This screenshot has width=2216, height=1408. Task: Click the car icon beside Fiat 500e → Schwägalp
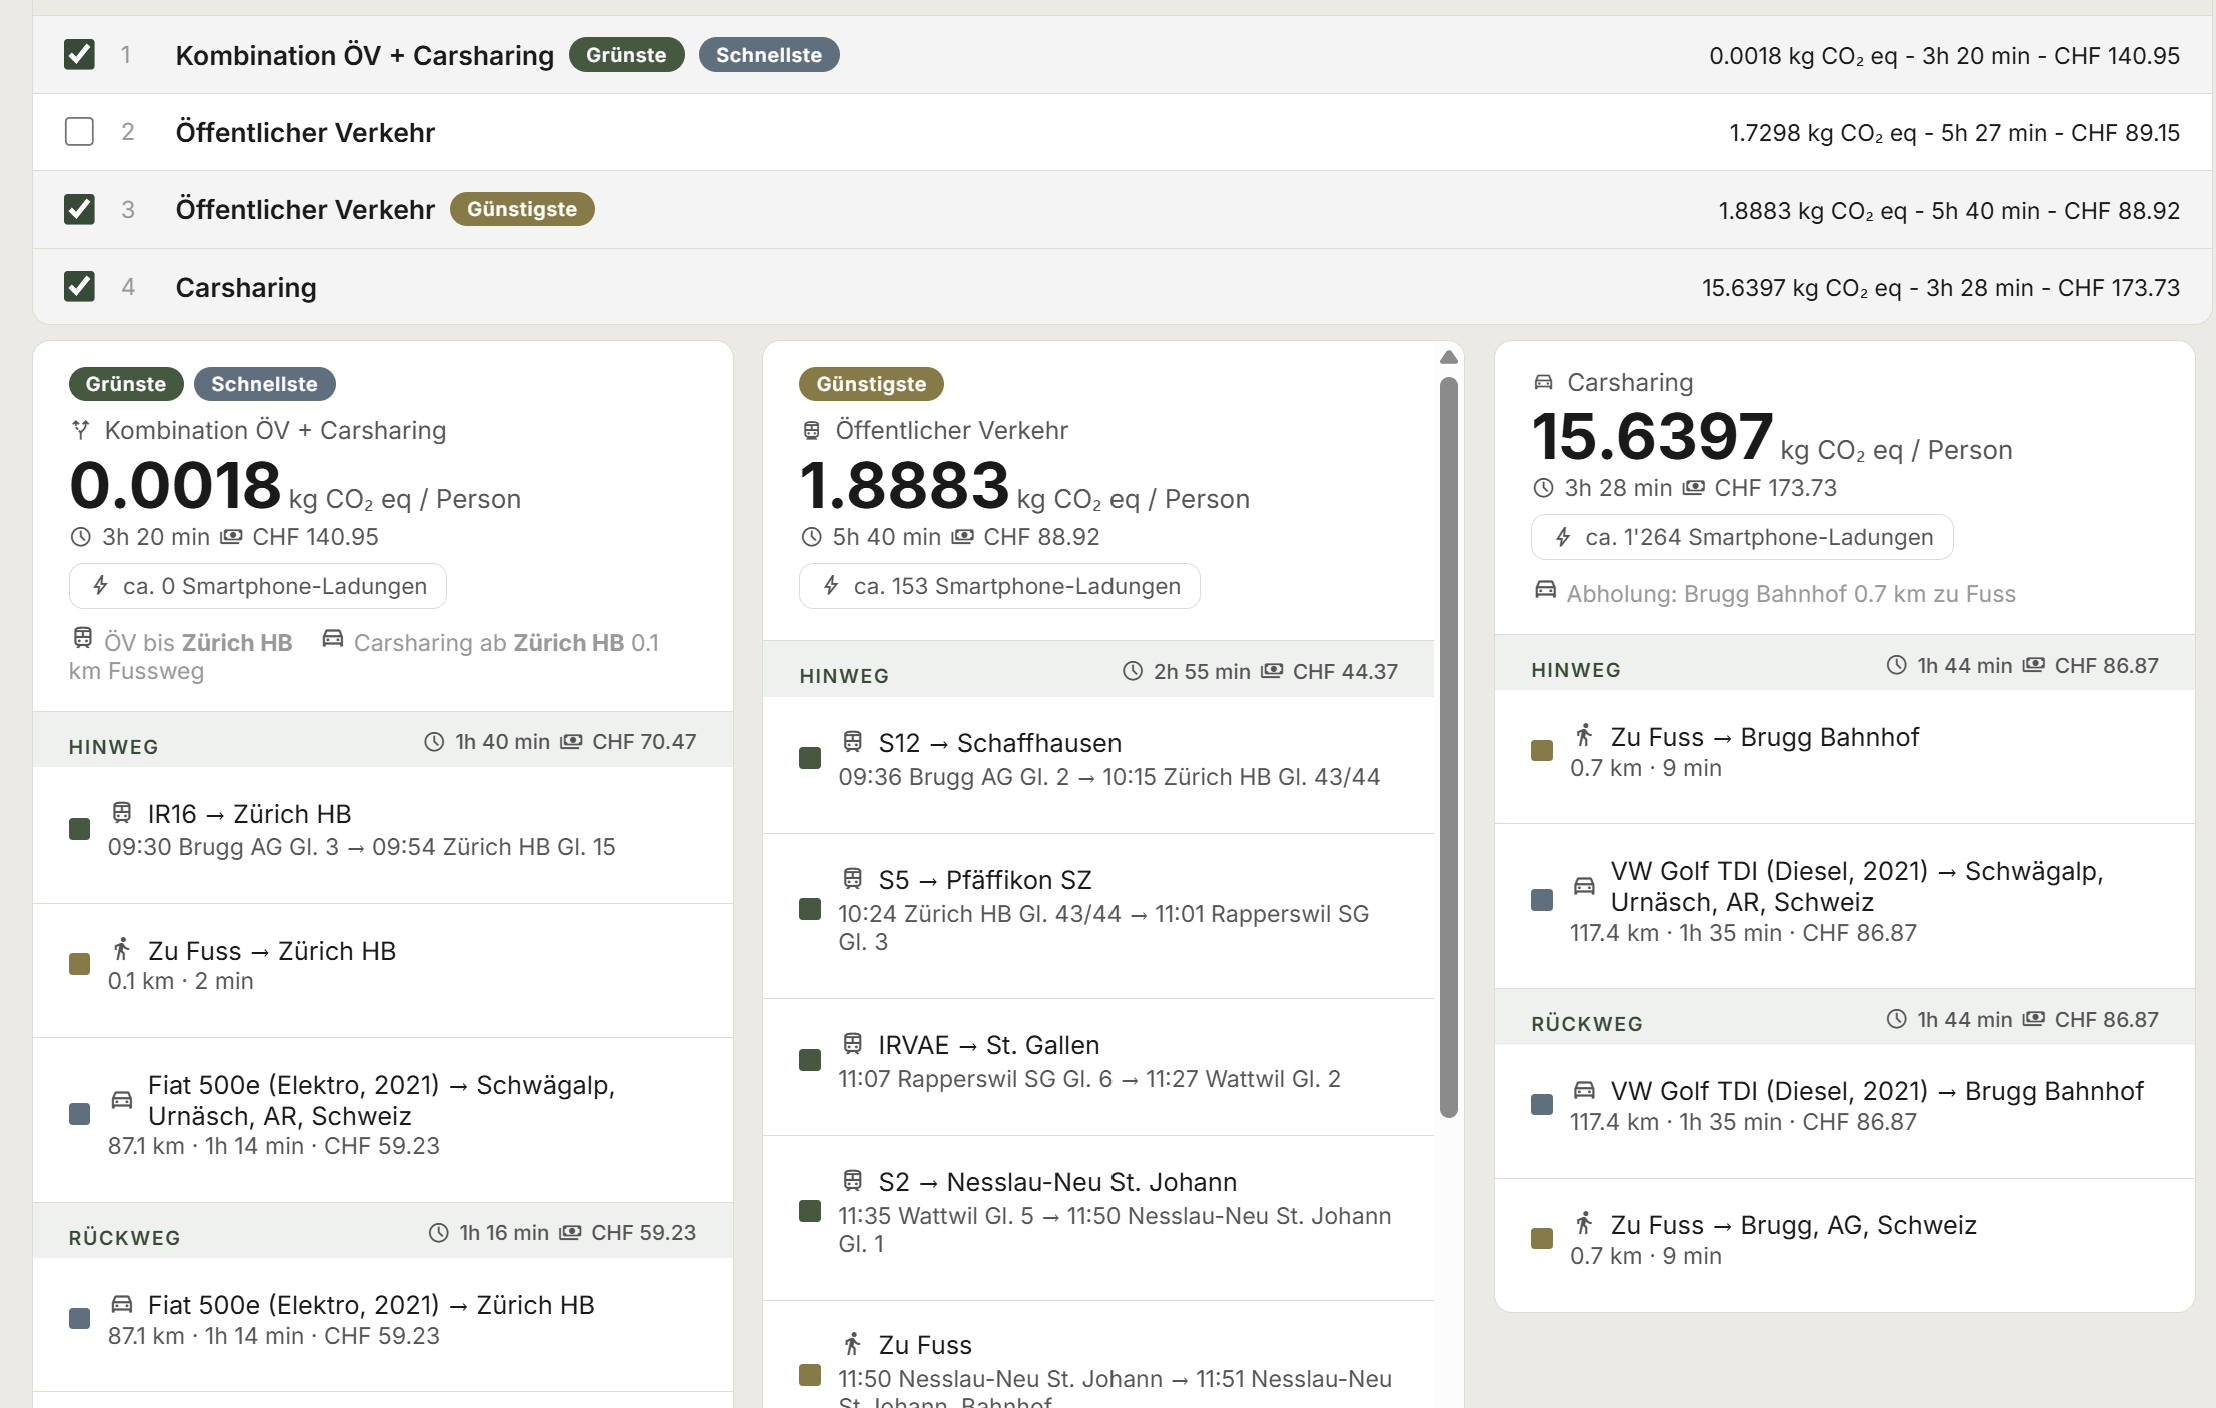coord(122,1100)
